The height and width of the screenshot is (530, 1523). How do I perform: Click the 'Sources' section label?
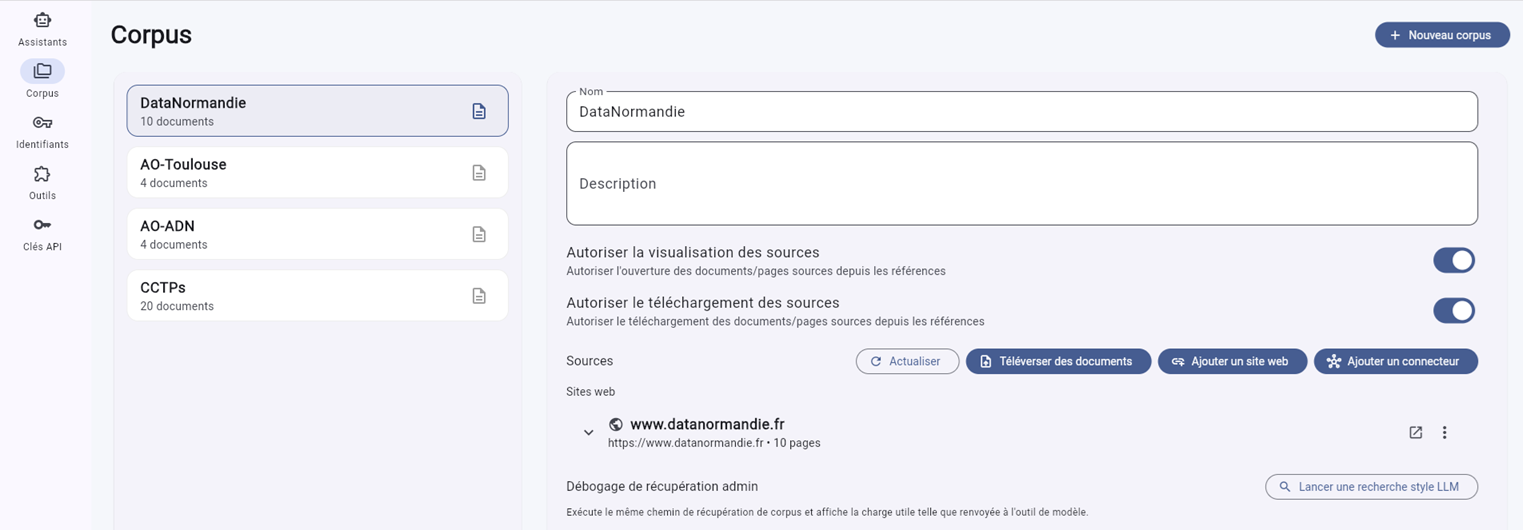pyautogui.click(x=590, y=361)
